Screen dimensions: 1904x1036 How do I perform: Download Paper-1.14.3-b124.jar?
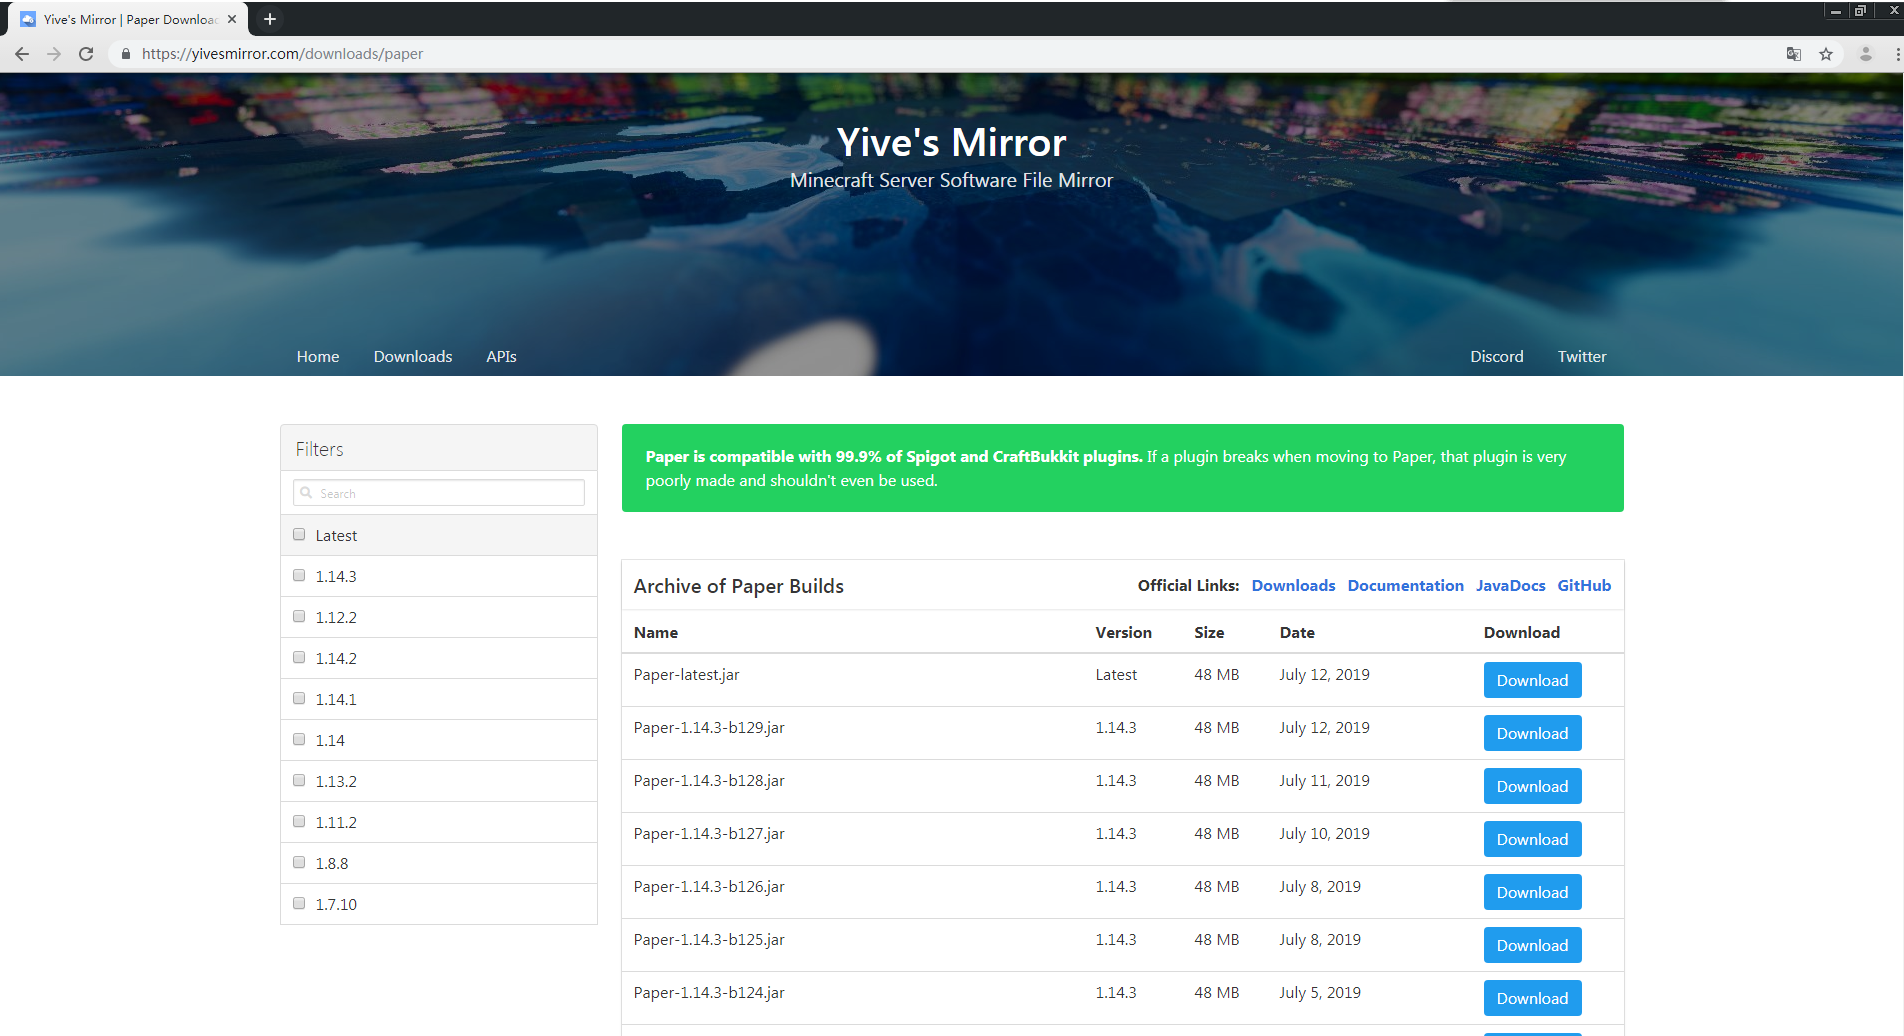pyautogui.click(x=1532, y=999)
